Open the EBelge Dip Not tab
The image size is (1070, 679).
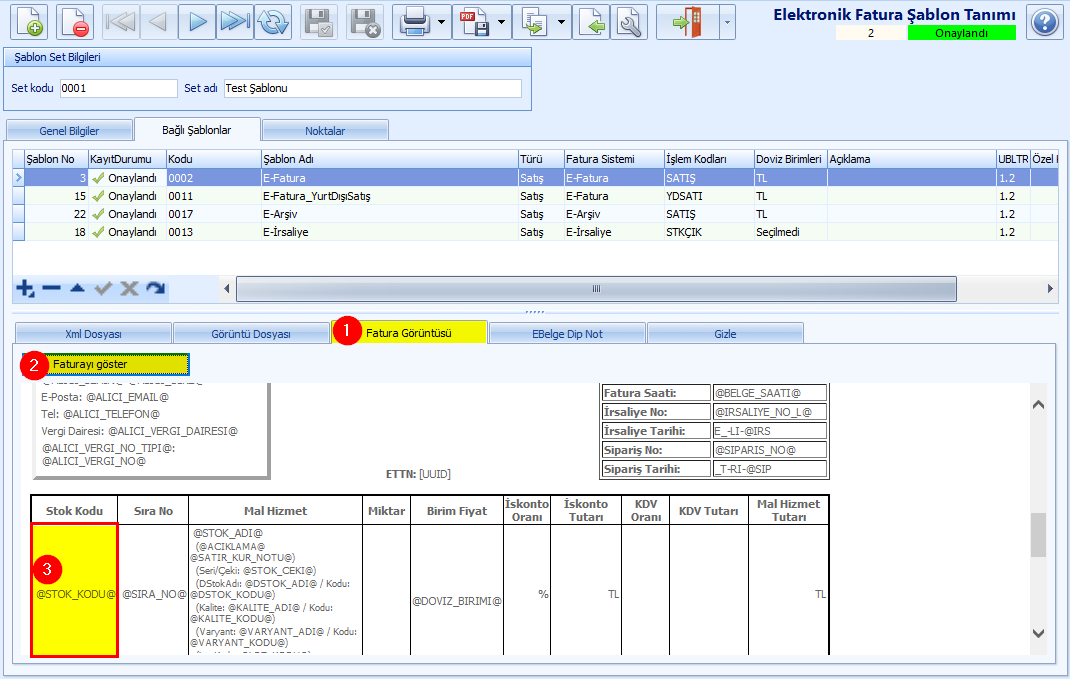point(567,334)
